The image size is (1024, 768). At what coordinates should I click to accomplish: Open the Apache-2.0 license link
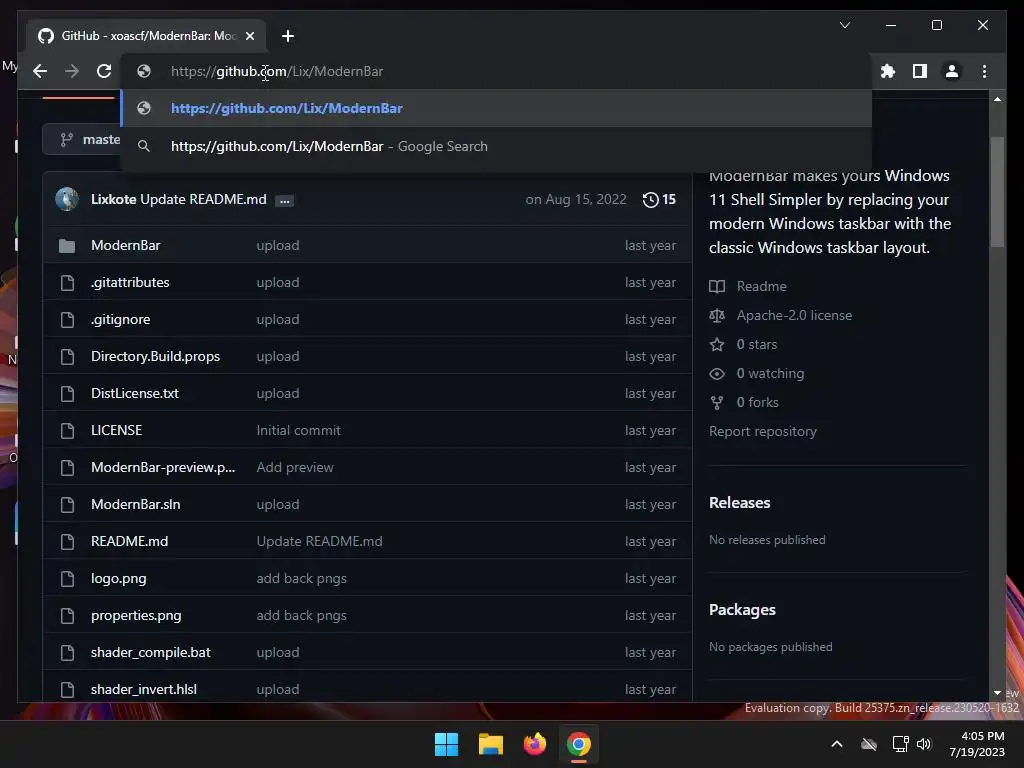tap(794, 315)
